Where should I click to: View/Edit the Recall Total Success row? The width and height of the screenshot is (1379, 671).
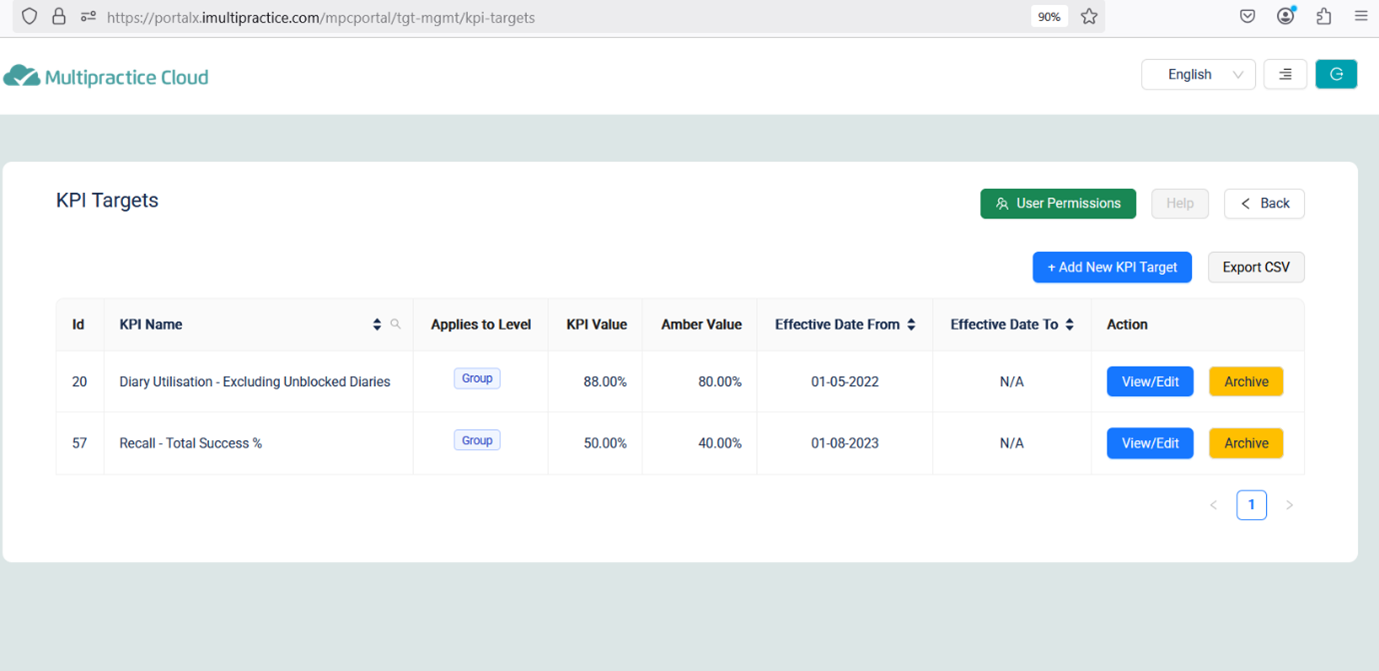[1150, 443]
